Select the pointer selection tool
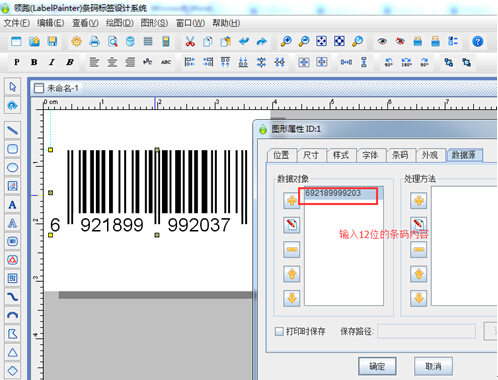The image size is (498, 380). click(13, 87)
